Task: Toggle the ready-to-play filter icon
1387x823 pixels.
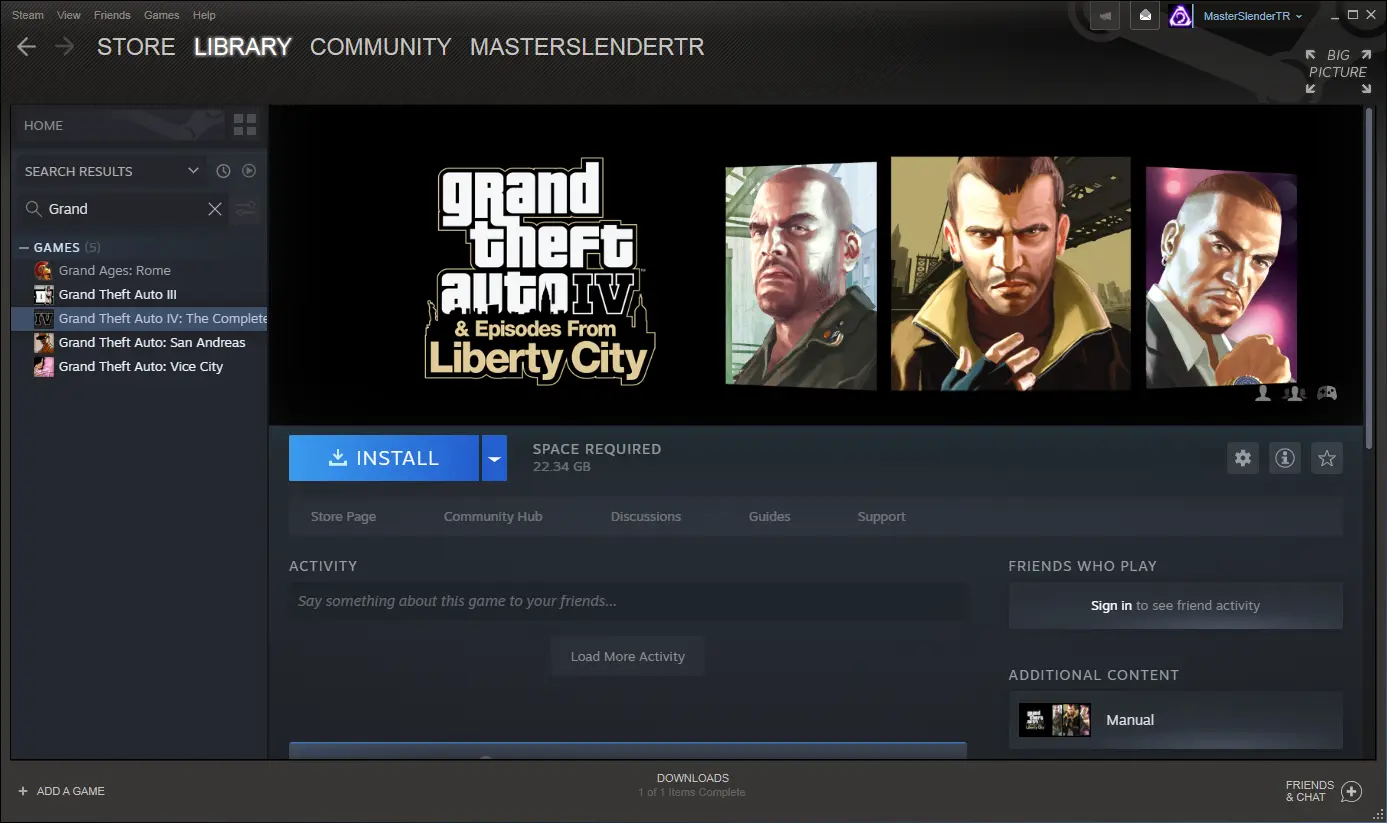Action: [249, 171]
